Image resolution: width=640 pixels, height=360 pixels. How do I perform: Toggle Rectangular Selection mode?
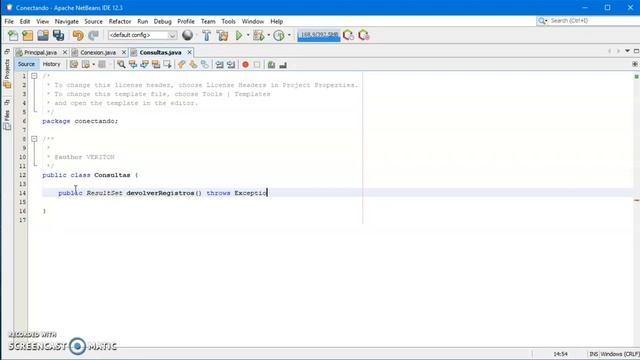point(167,64)
